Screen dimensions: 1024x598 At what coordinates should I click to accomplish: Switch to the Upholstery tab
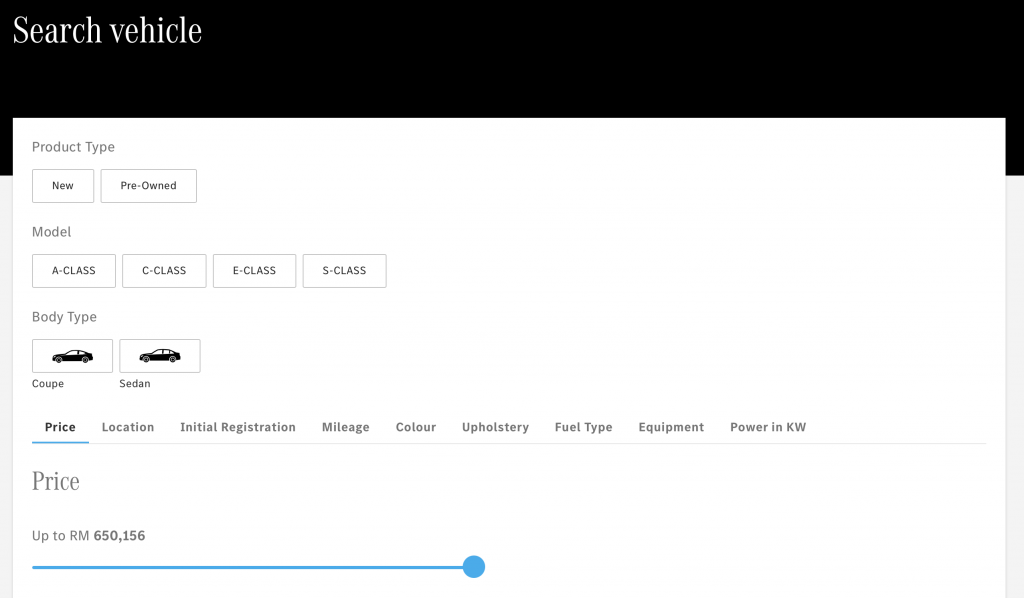click(x=495, y=427)
